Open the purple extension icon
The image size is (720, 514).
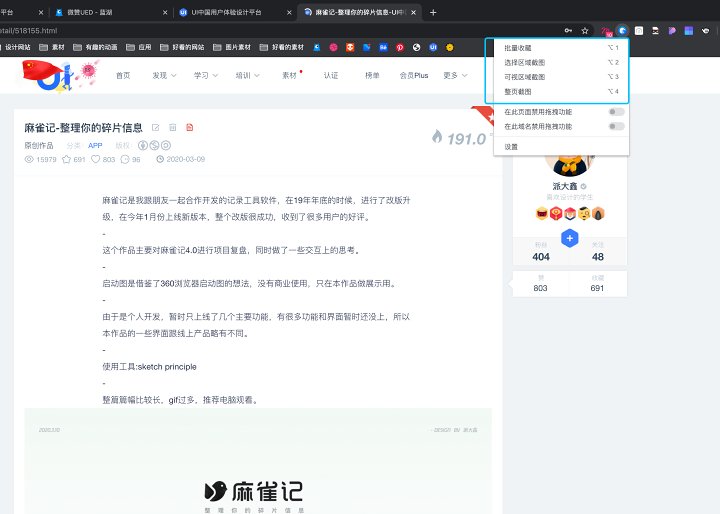[672, 31]
